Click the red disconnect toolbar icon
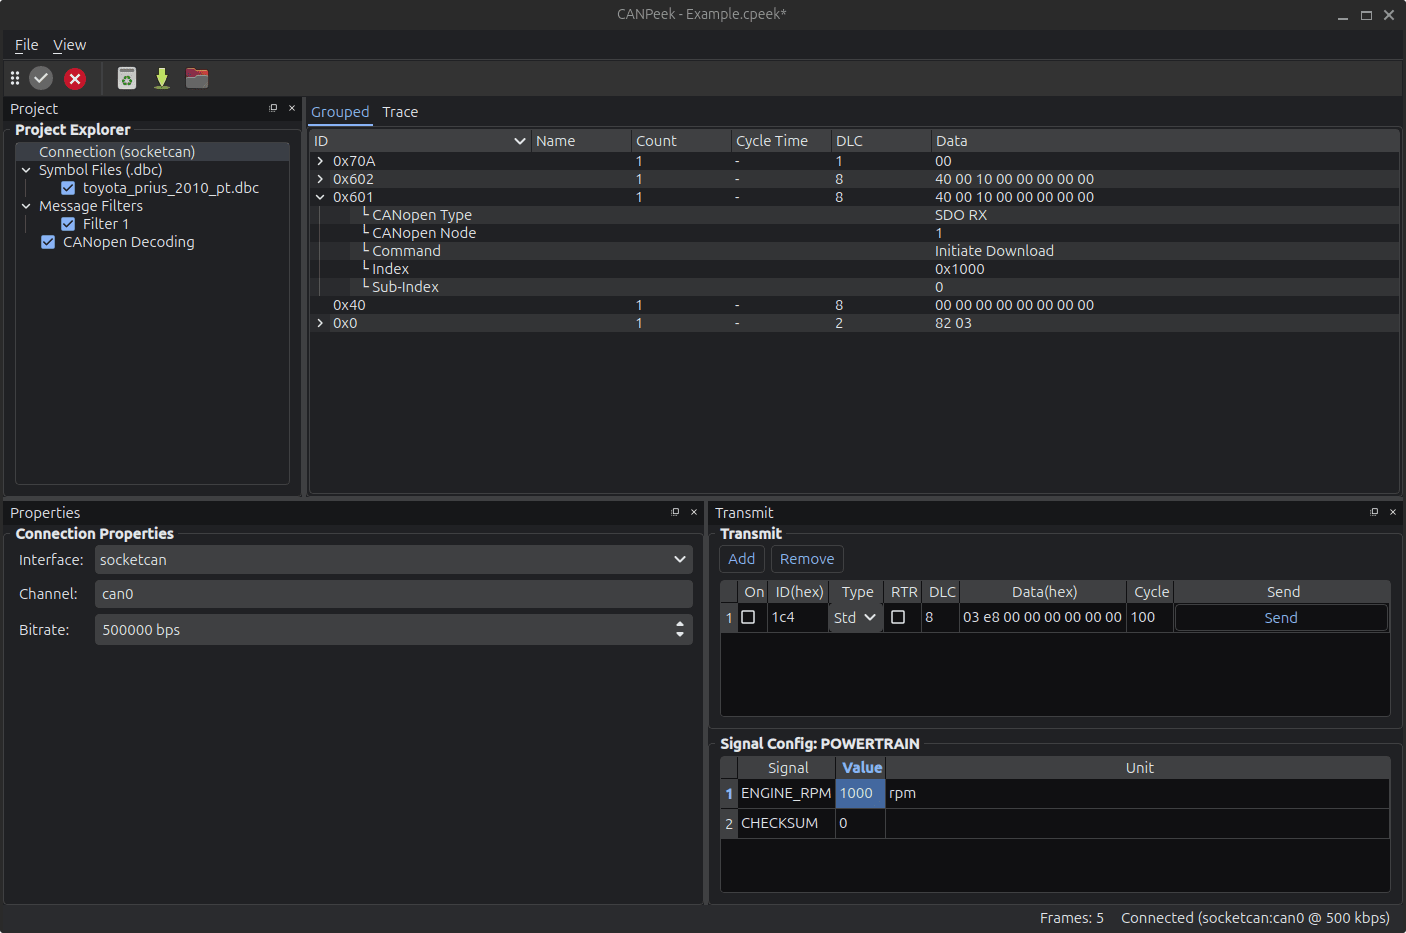Screen dimensions: 1406x933 (75, 78)
